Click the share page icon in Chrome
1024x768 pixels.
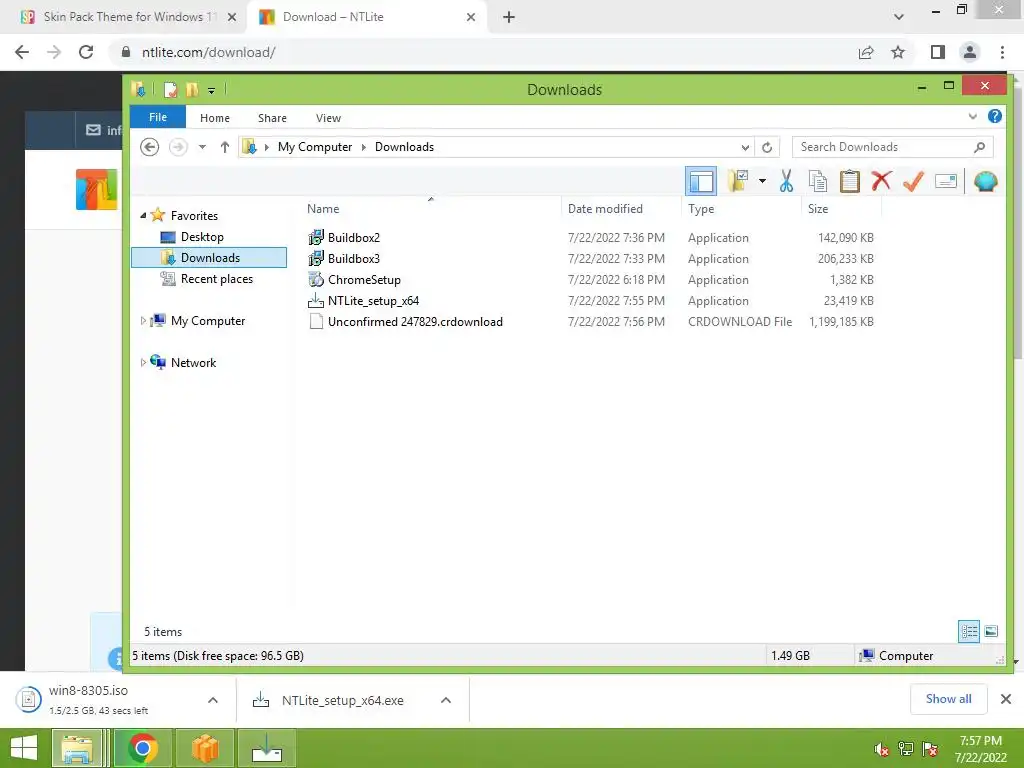tap(866, 52)
